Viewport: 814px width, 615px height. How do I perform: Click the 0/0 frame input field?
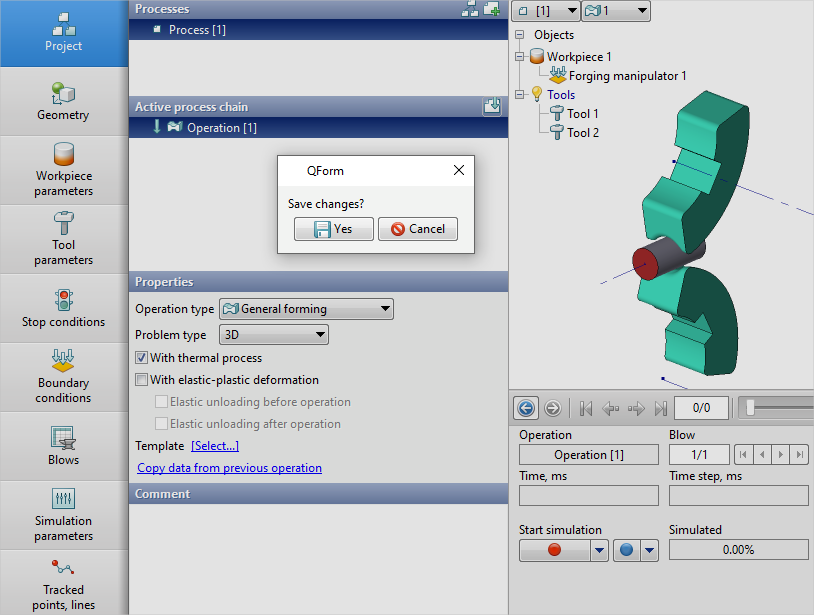click(x=700, y=408)
